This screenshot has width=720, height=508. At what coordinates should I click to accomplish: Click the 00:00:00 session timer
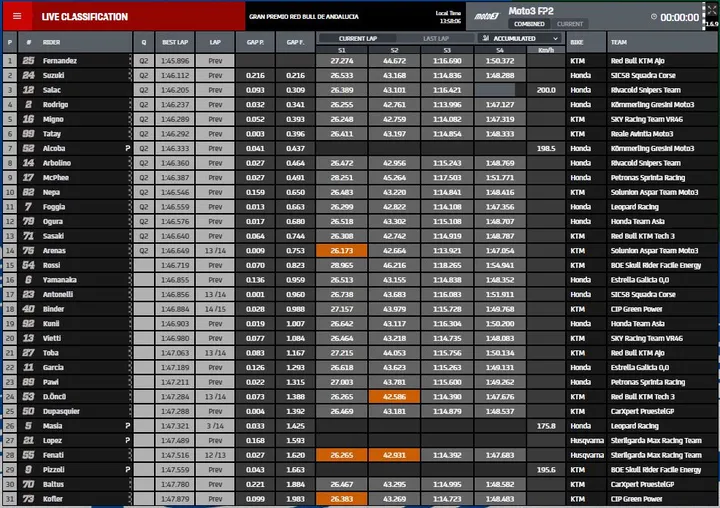(x=679, y=17)
